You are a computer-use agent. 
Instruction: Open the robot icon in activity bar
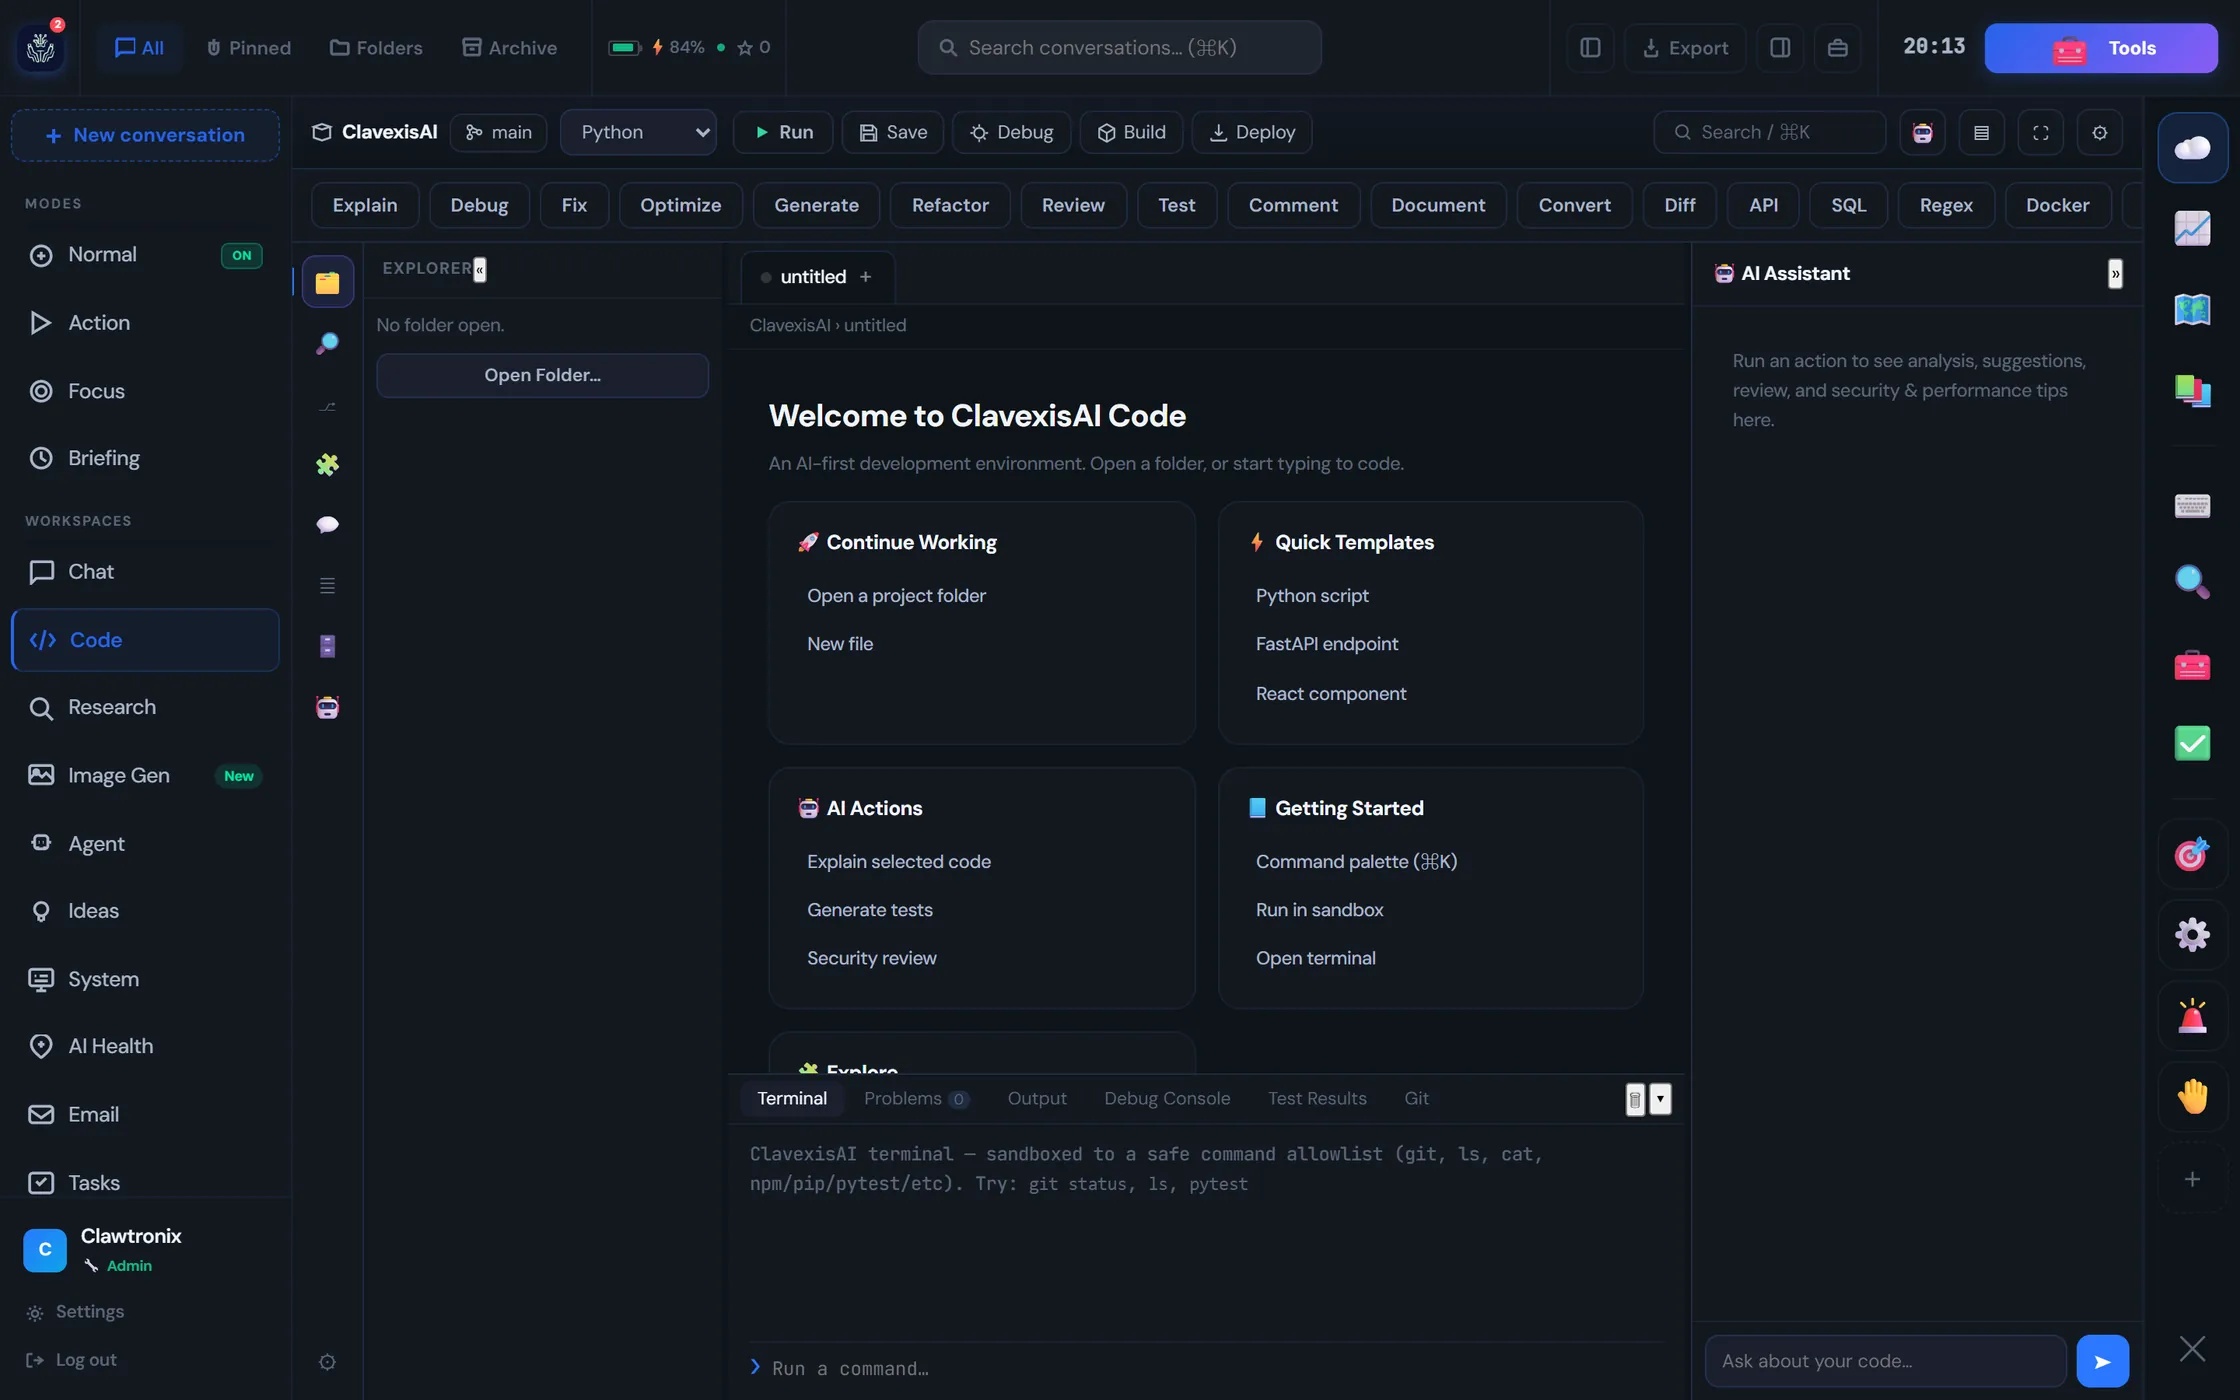[327, 707]
